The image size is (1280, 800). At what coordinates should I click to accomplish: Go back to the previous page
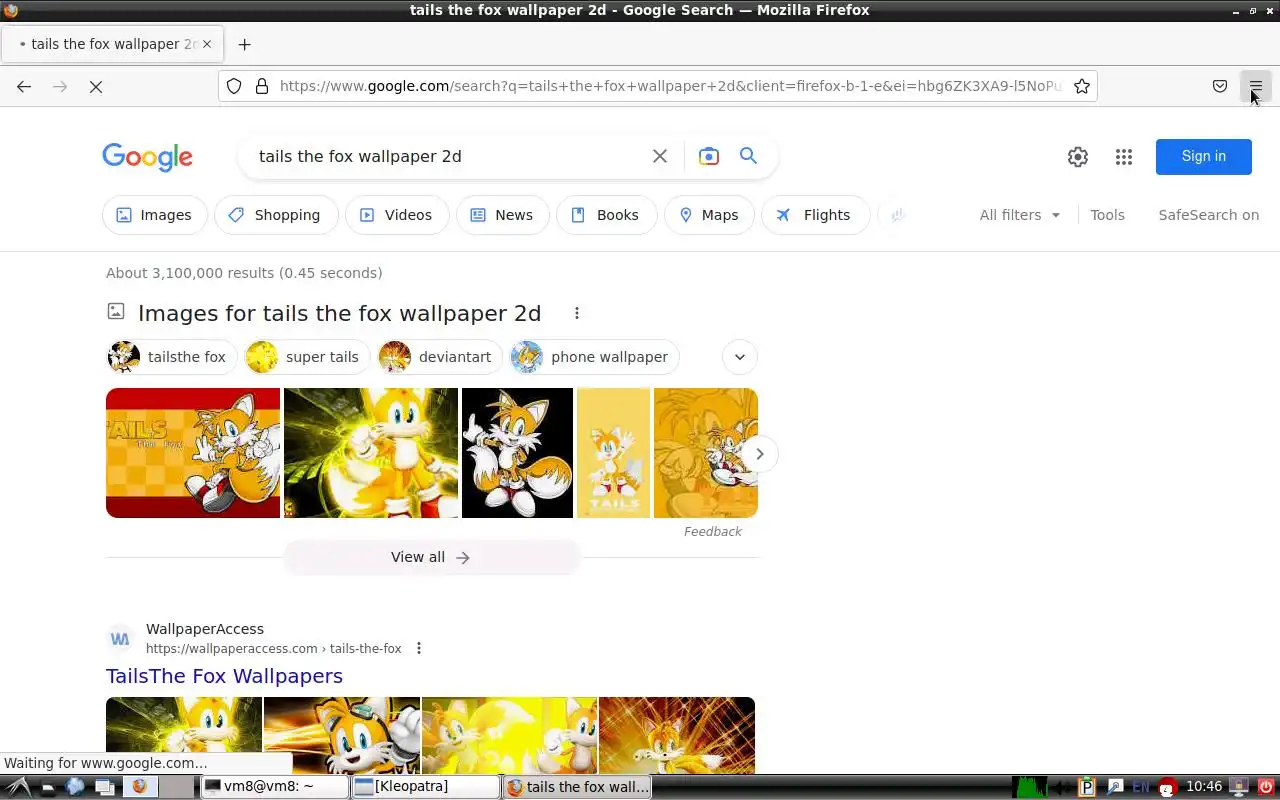click(x=24, y=86)
